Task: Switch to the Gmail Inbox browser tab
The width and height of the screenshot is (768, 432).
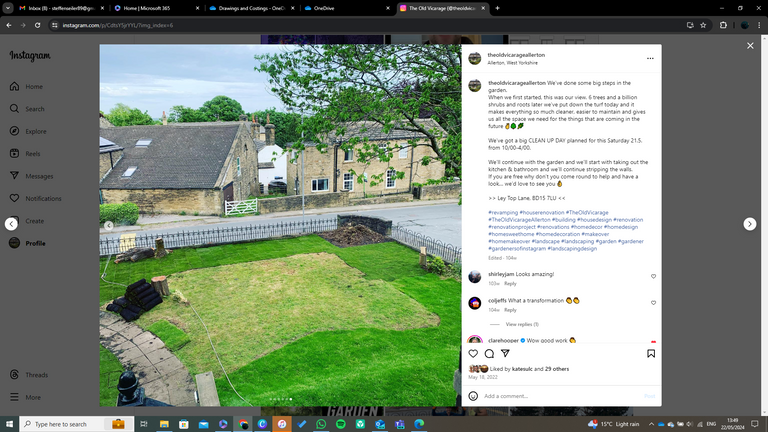Action: click(61, 8)
